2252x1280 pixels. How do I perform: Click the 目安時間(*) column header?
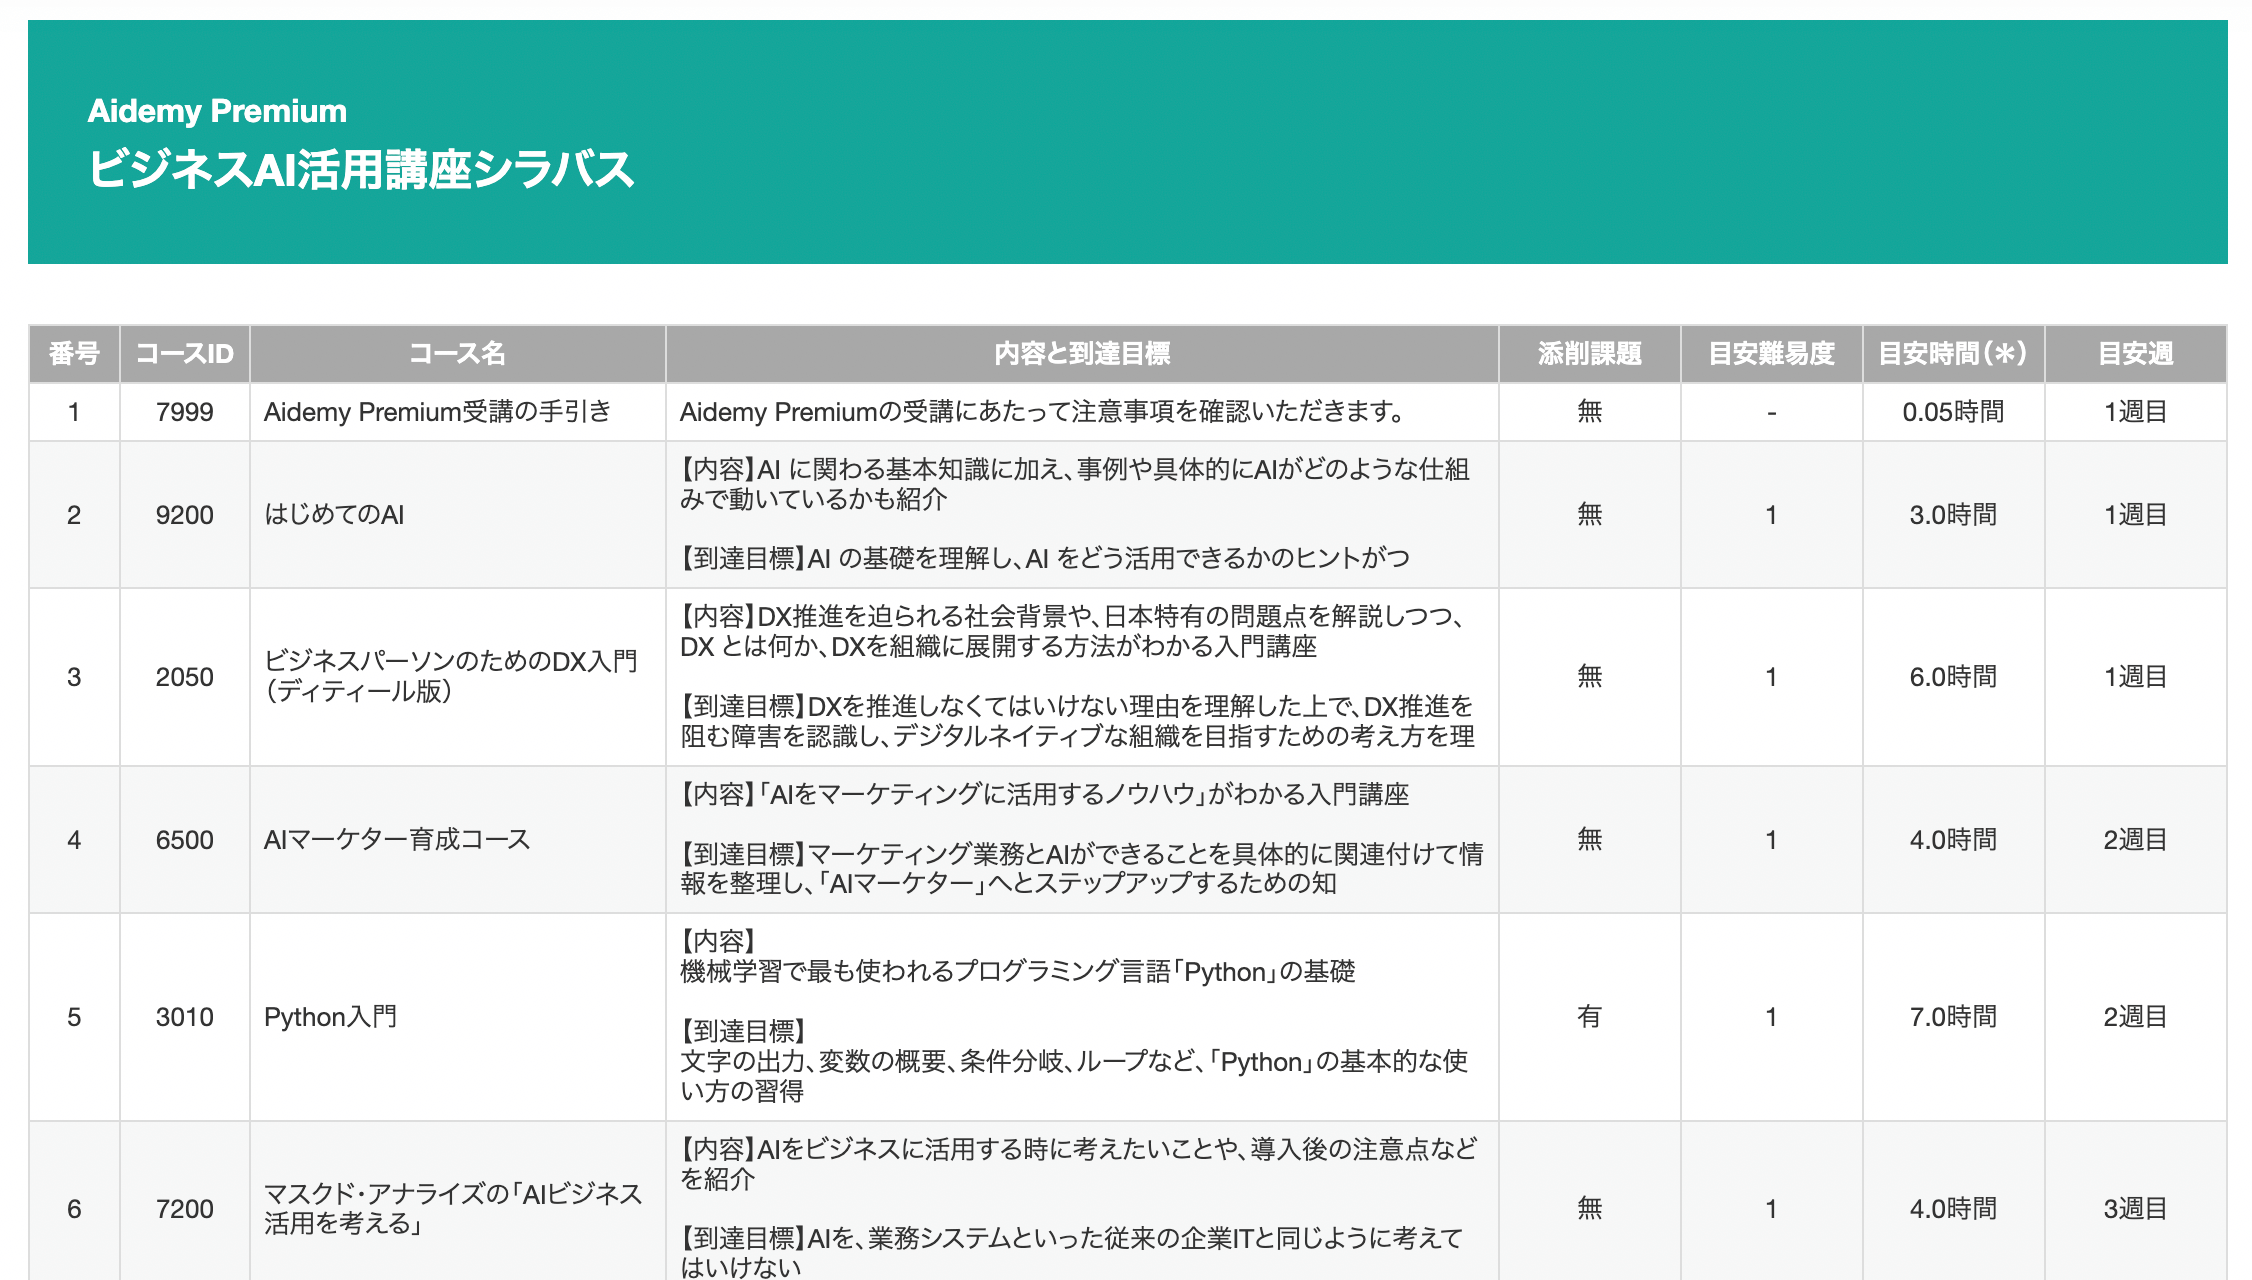click(1954, 354)
